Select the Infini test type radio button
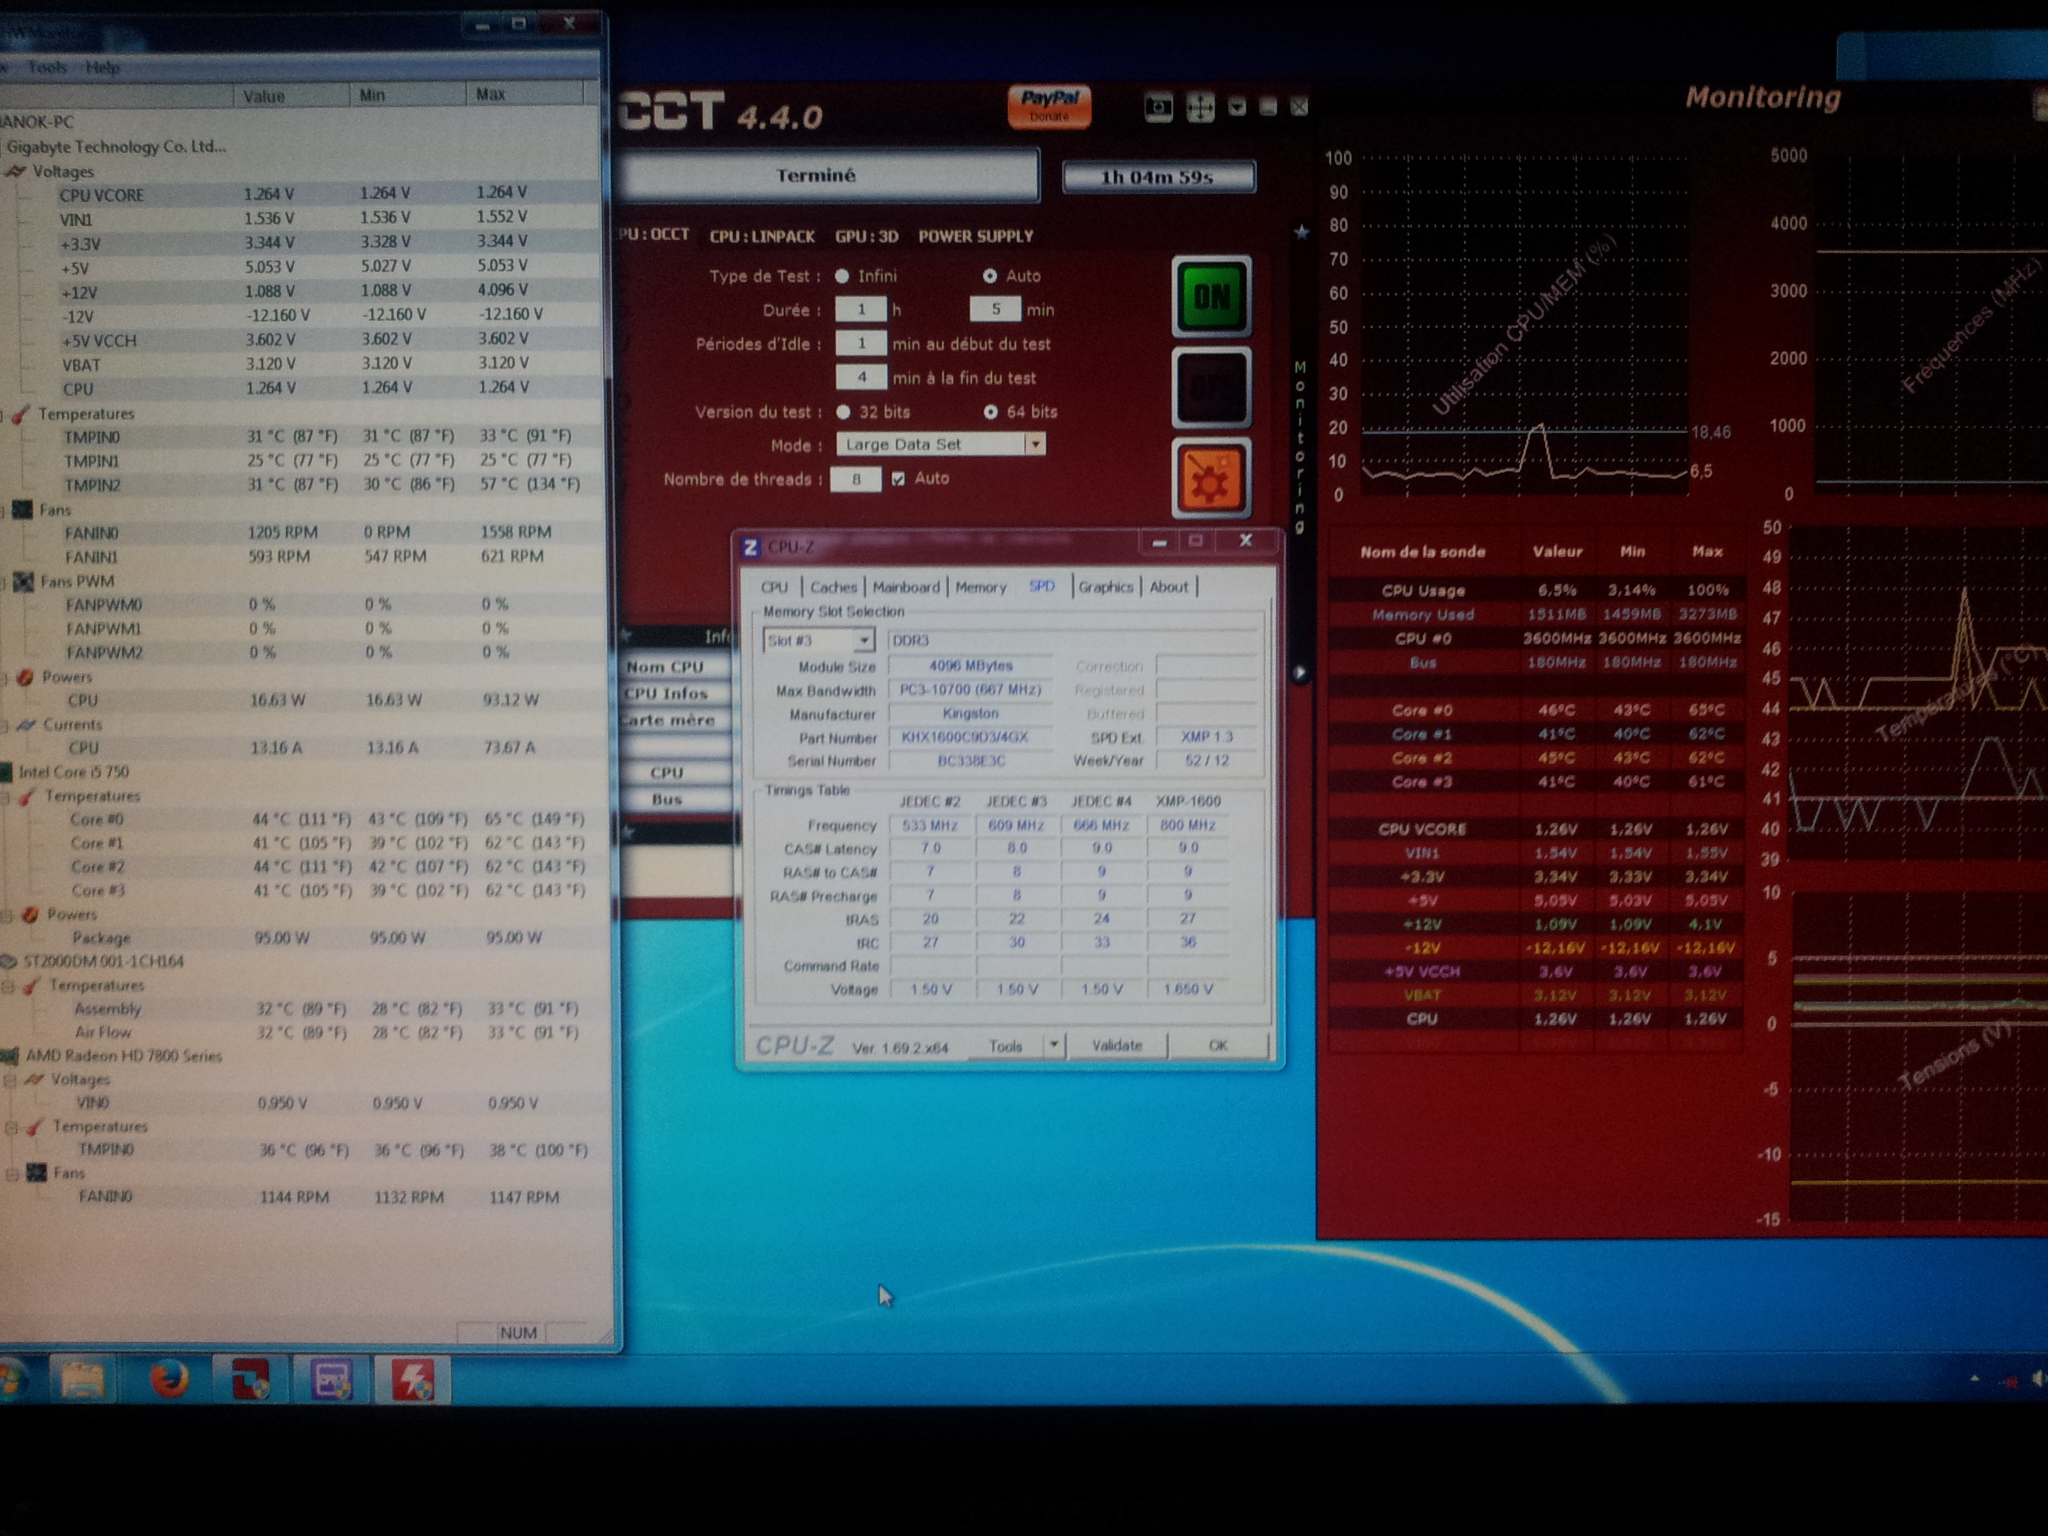 [843, 276]
